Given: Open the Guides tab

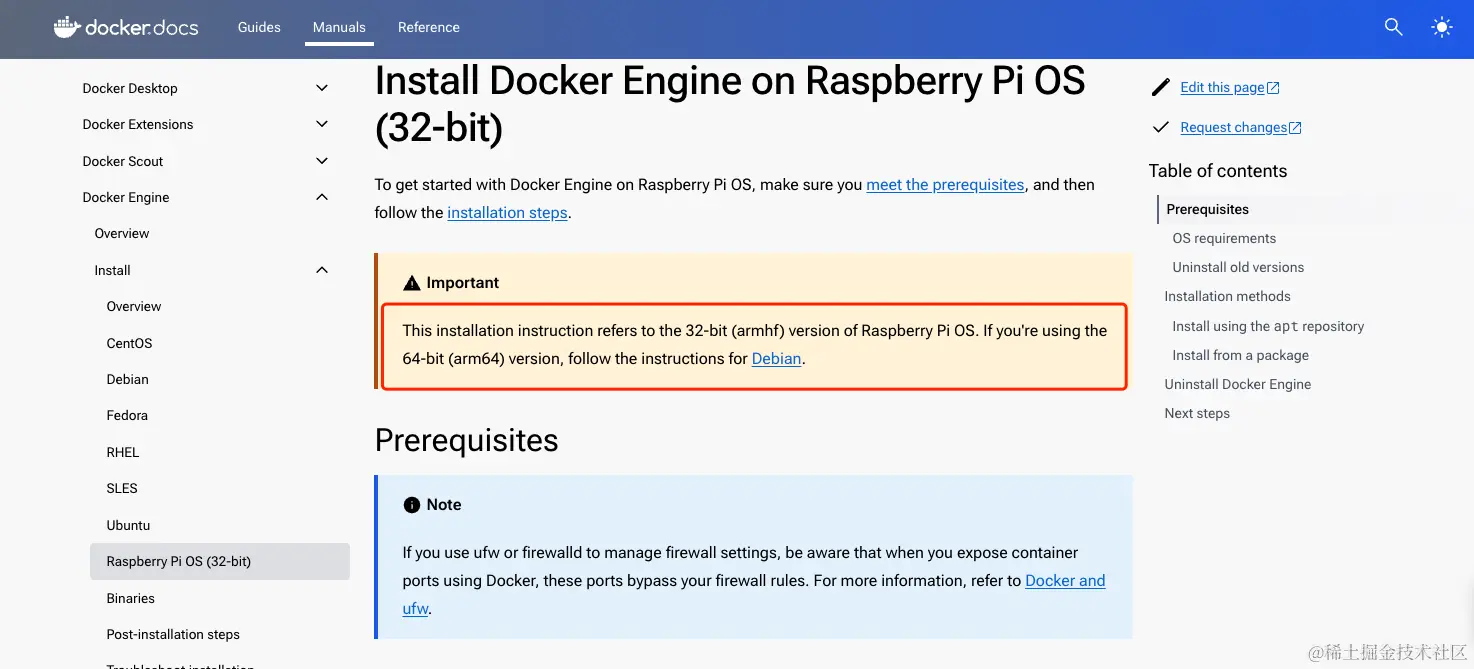Looking at the screenshot, I should click(x=259, y=27).
